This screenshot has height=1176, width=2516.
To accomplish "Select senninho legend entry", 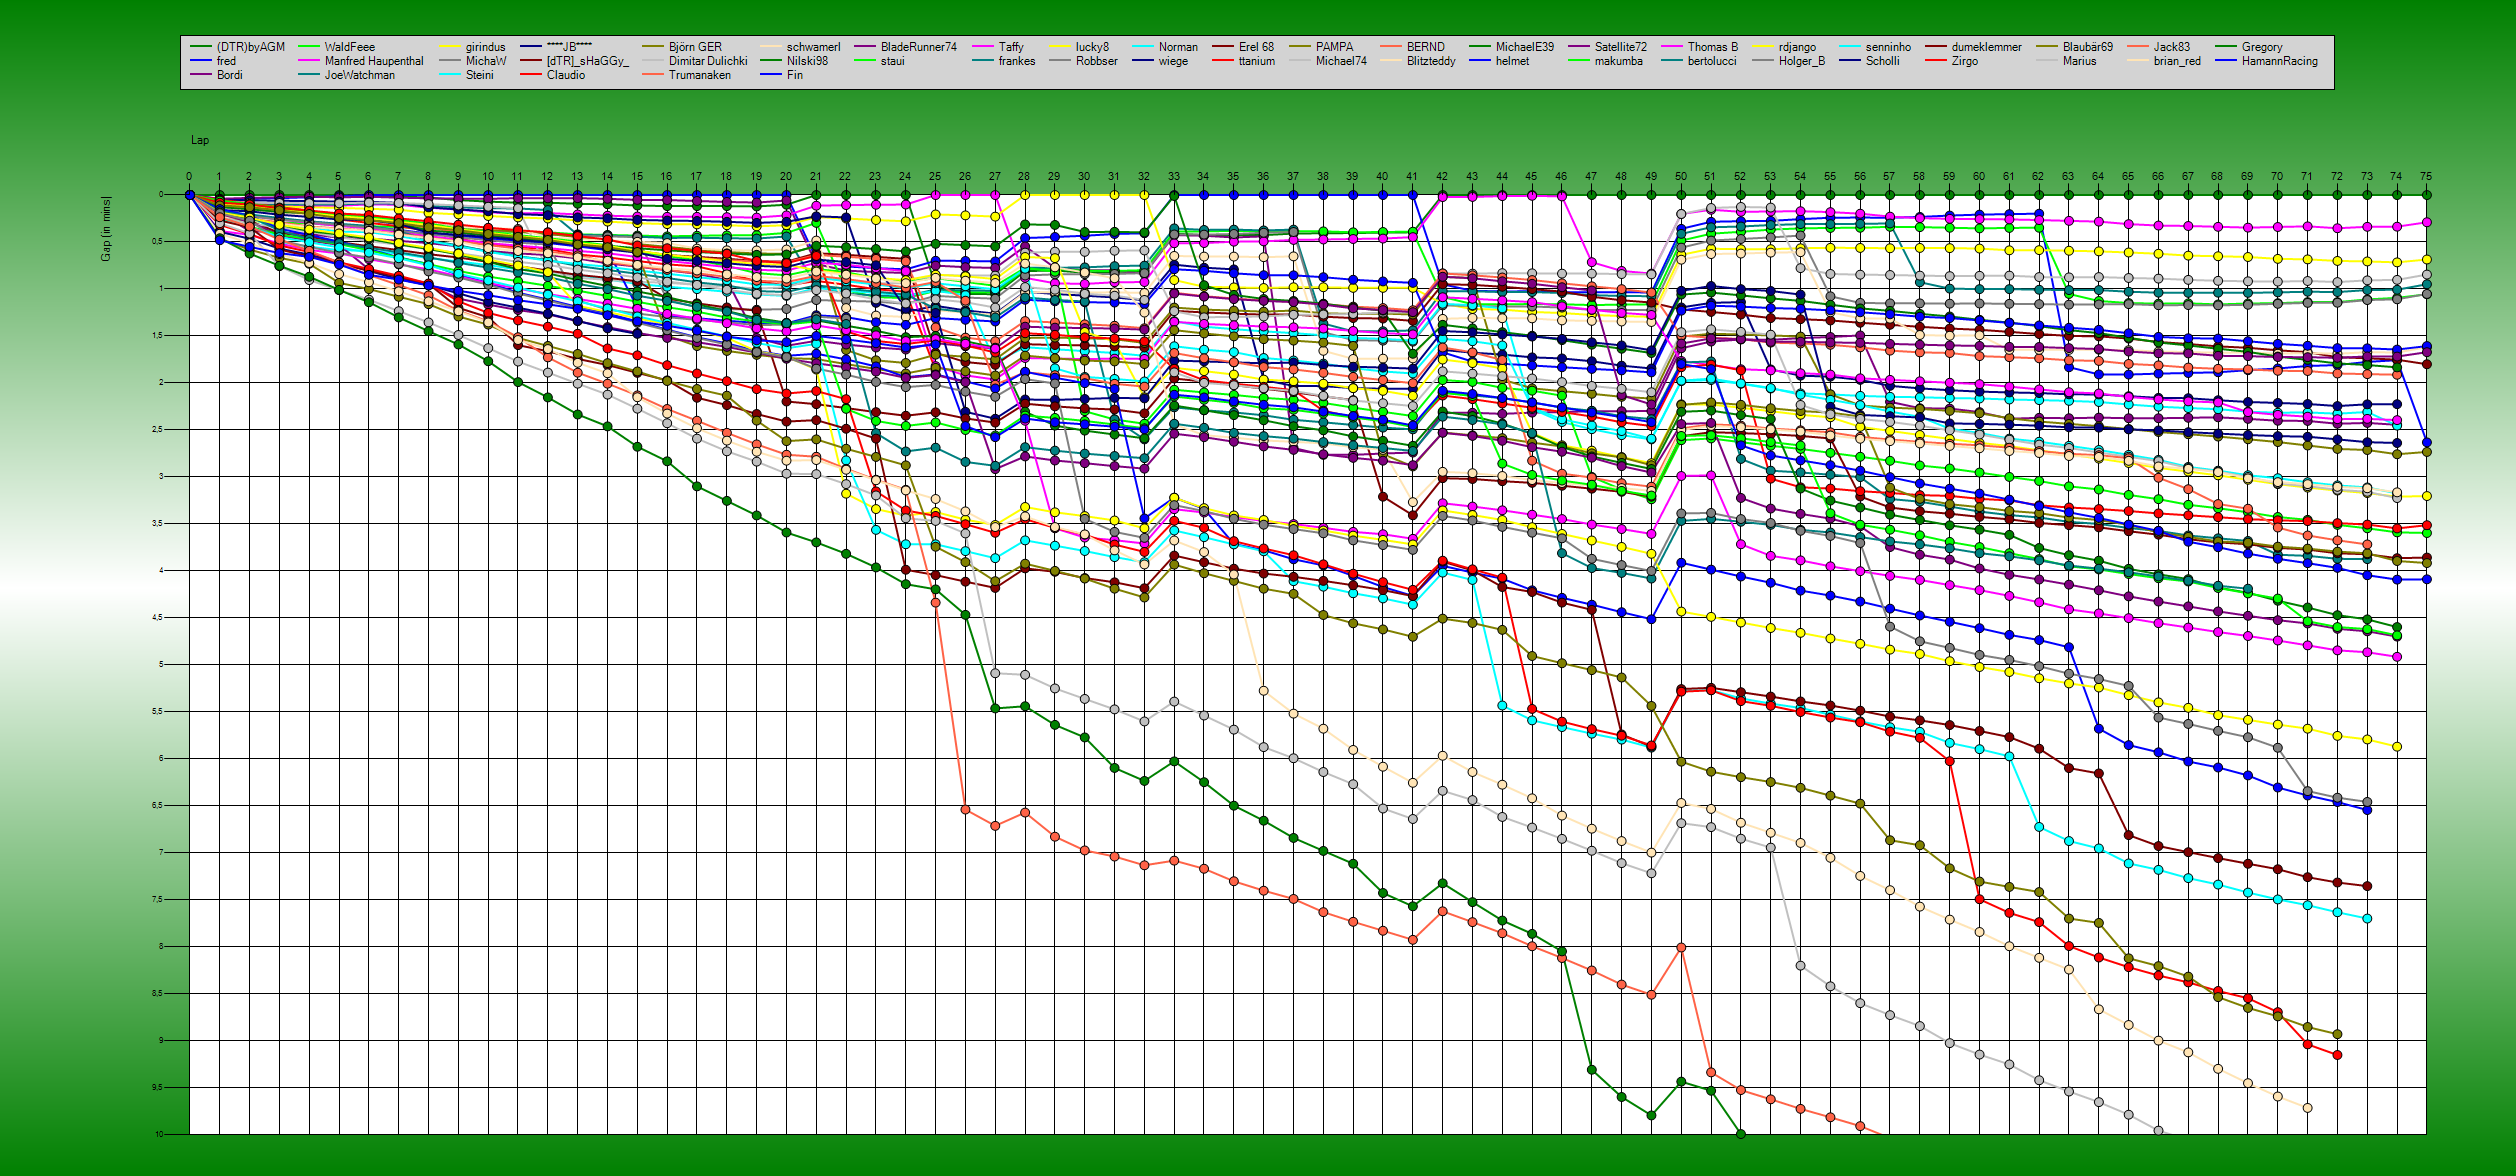I will (1888, 47).
